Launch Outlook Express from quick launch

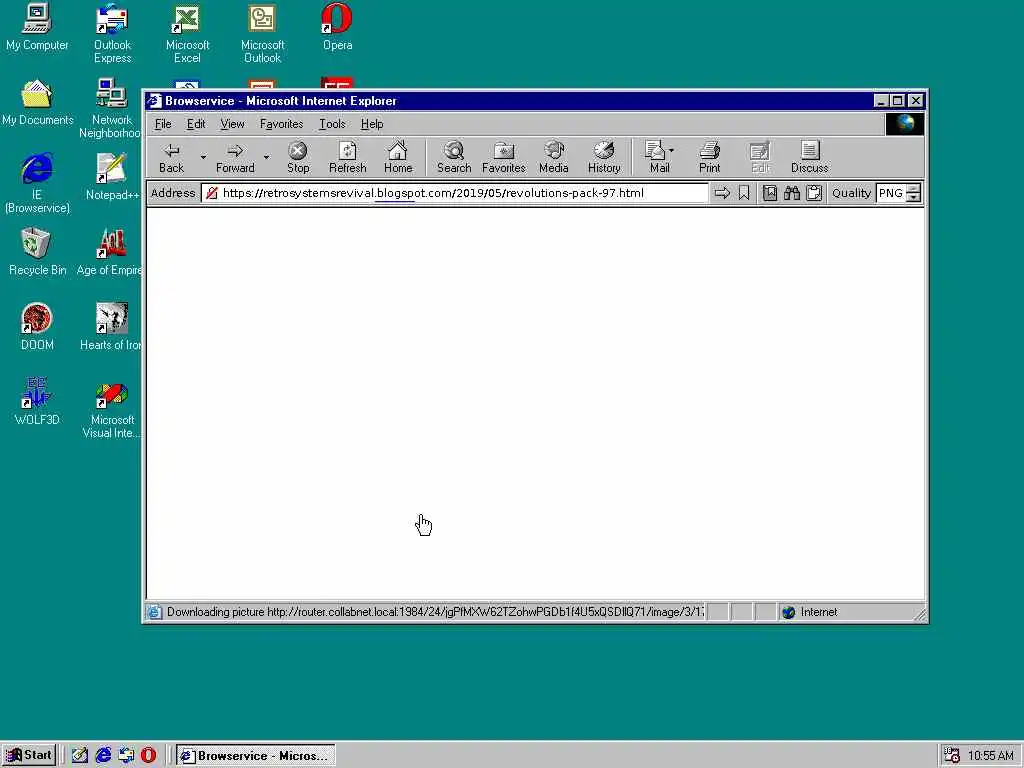(x=126, y=756)
